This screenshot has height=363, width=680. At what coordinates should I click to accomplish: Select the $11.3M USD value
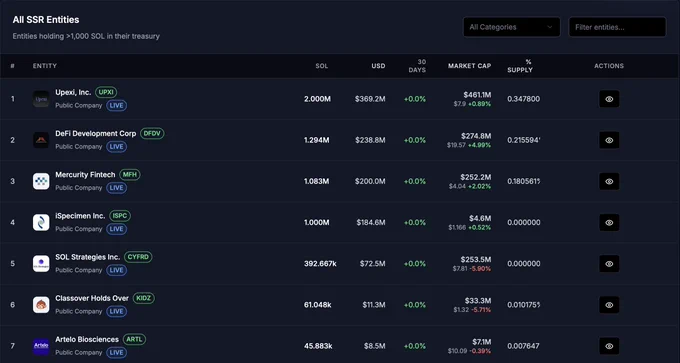coord(374,305)
